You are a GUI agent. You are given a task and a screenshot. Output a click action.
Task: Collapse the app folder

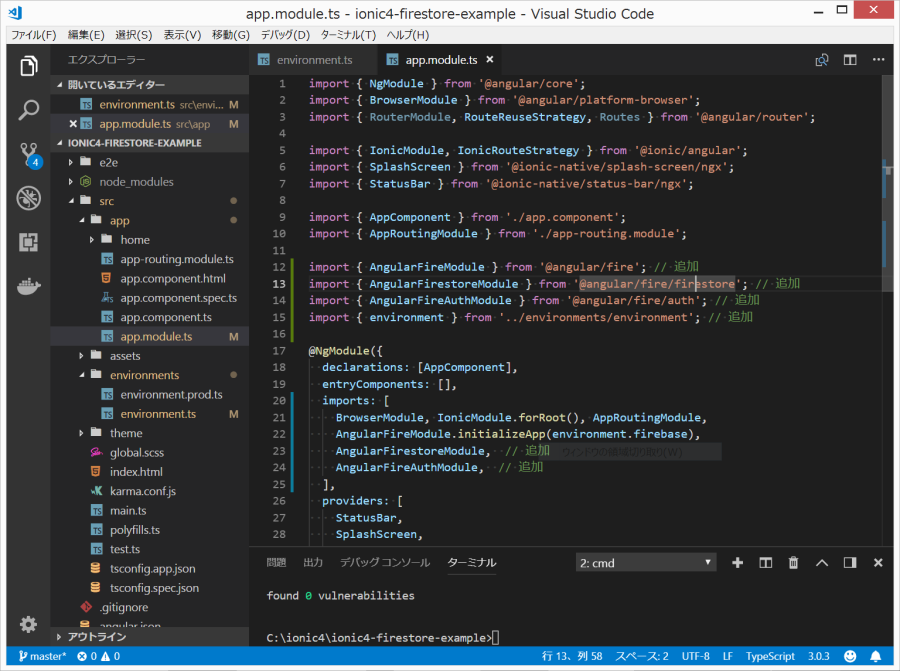pos(82,220)
